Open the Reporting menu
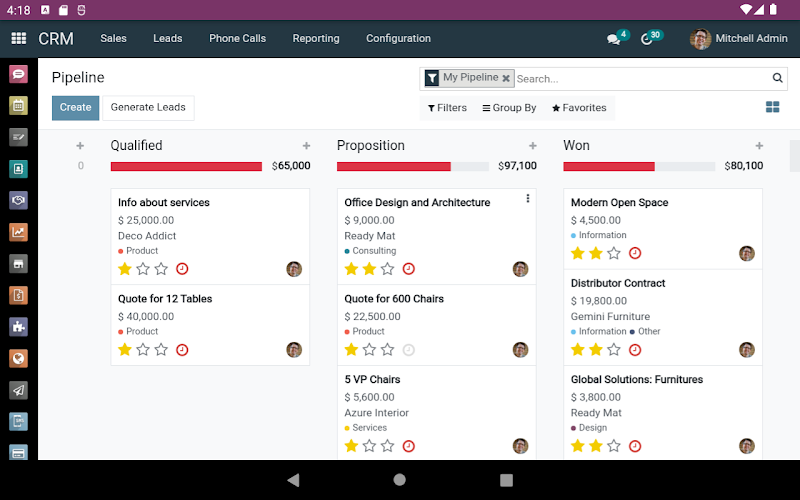Image resolution: width=800 pixels, height=500 pixels. tap(316, 38)
